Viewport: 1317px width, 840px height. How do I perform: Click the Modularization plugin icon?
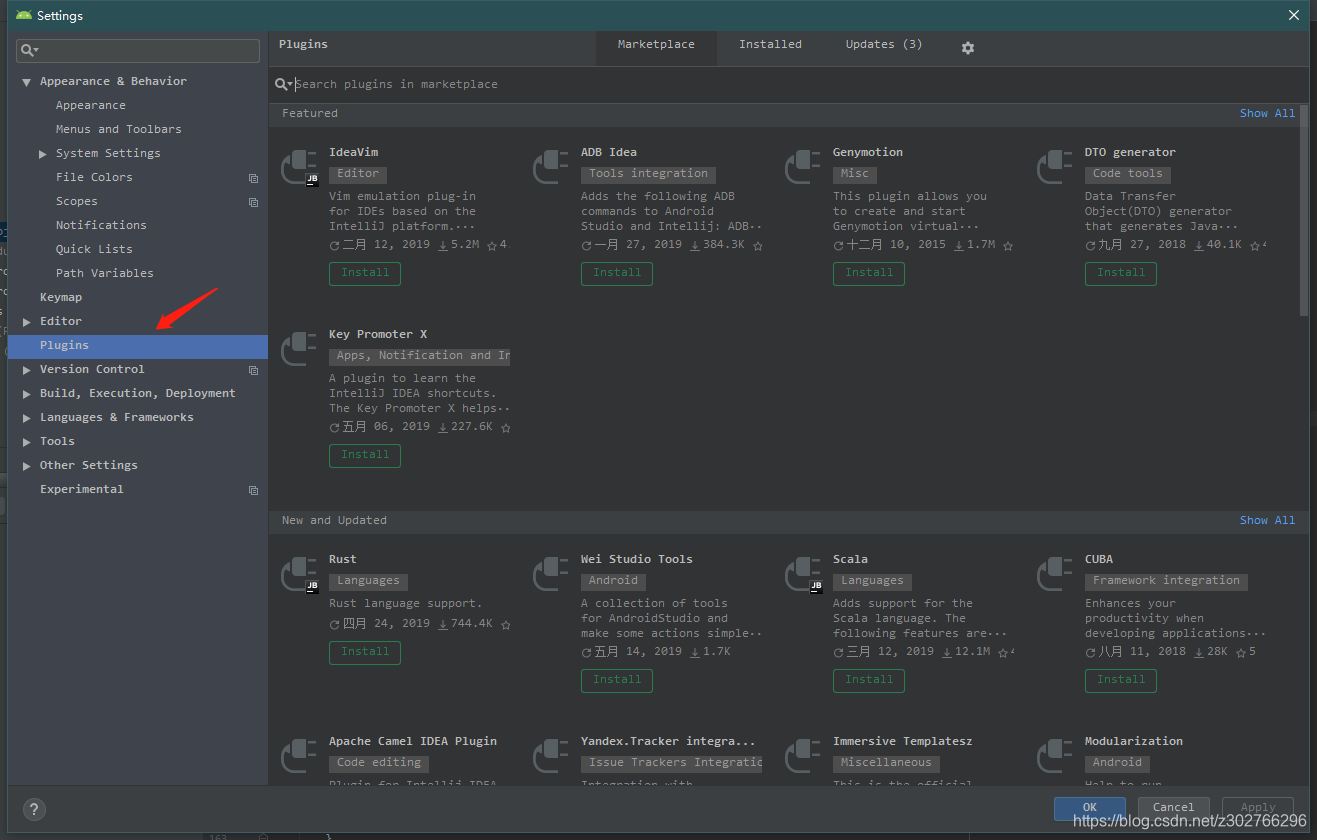1055,756
